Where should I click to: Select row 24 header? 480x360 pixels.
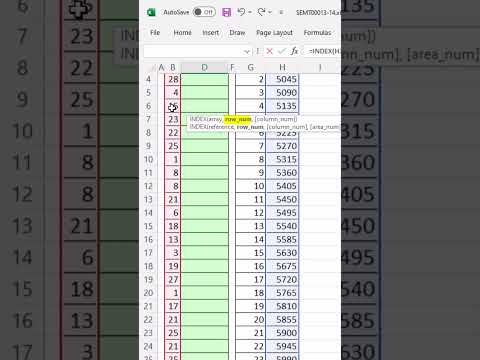coord(149,346)
